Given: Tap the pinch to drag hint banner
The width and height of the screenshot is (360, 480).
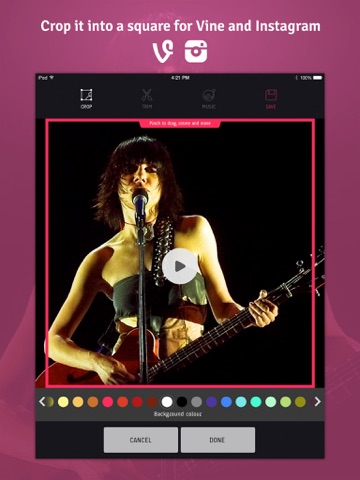Looking at the screenshot, I should (180, 123).
